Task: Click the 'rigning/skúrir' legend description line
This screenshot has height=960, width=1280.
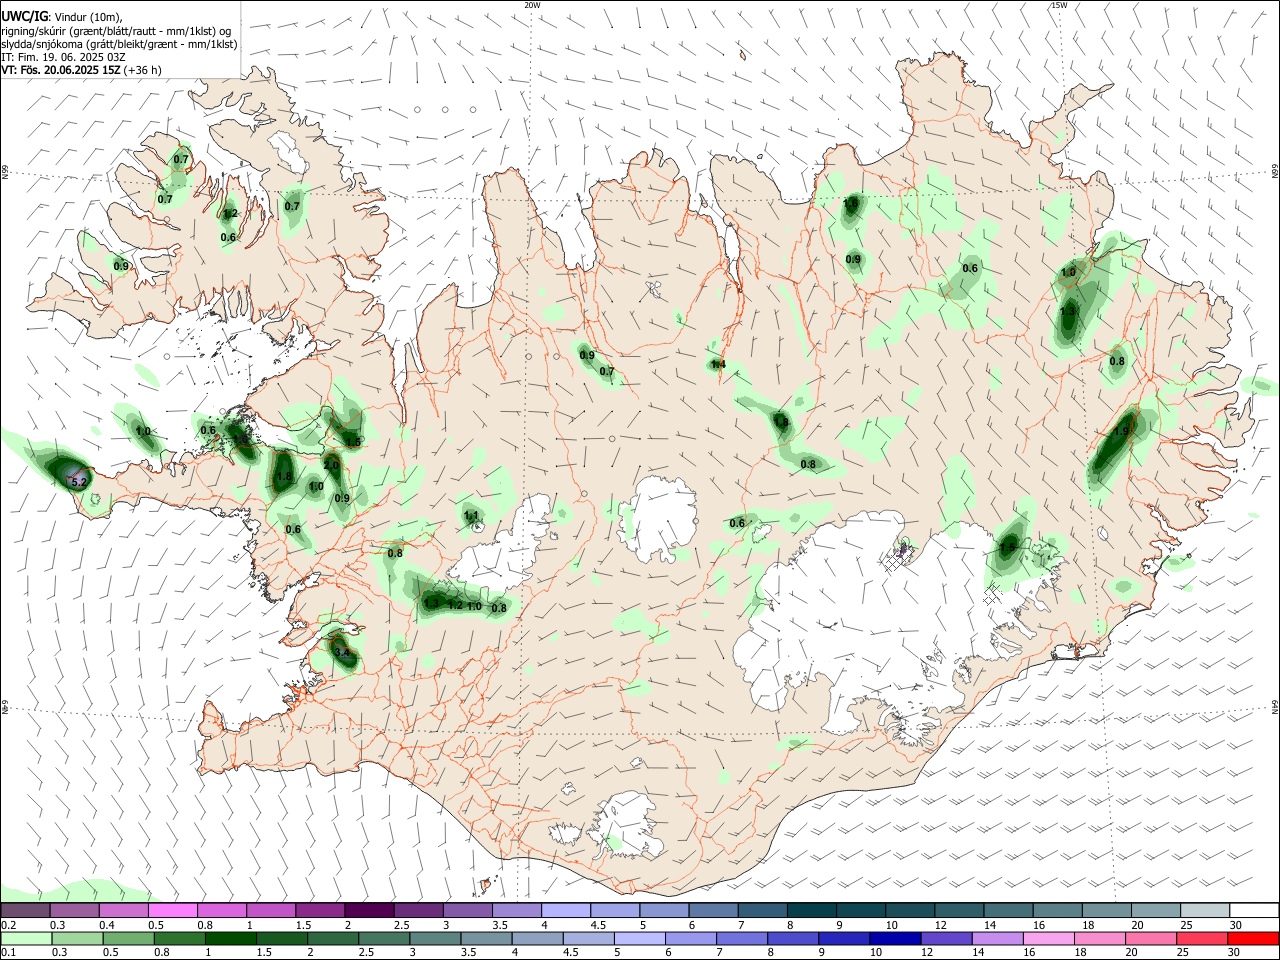Action: pos(116,30)
